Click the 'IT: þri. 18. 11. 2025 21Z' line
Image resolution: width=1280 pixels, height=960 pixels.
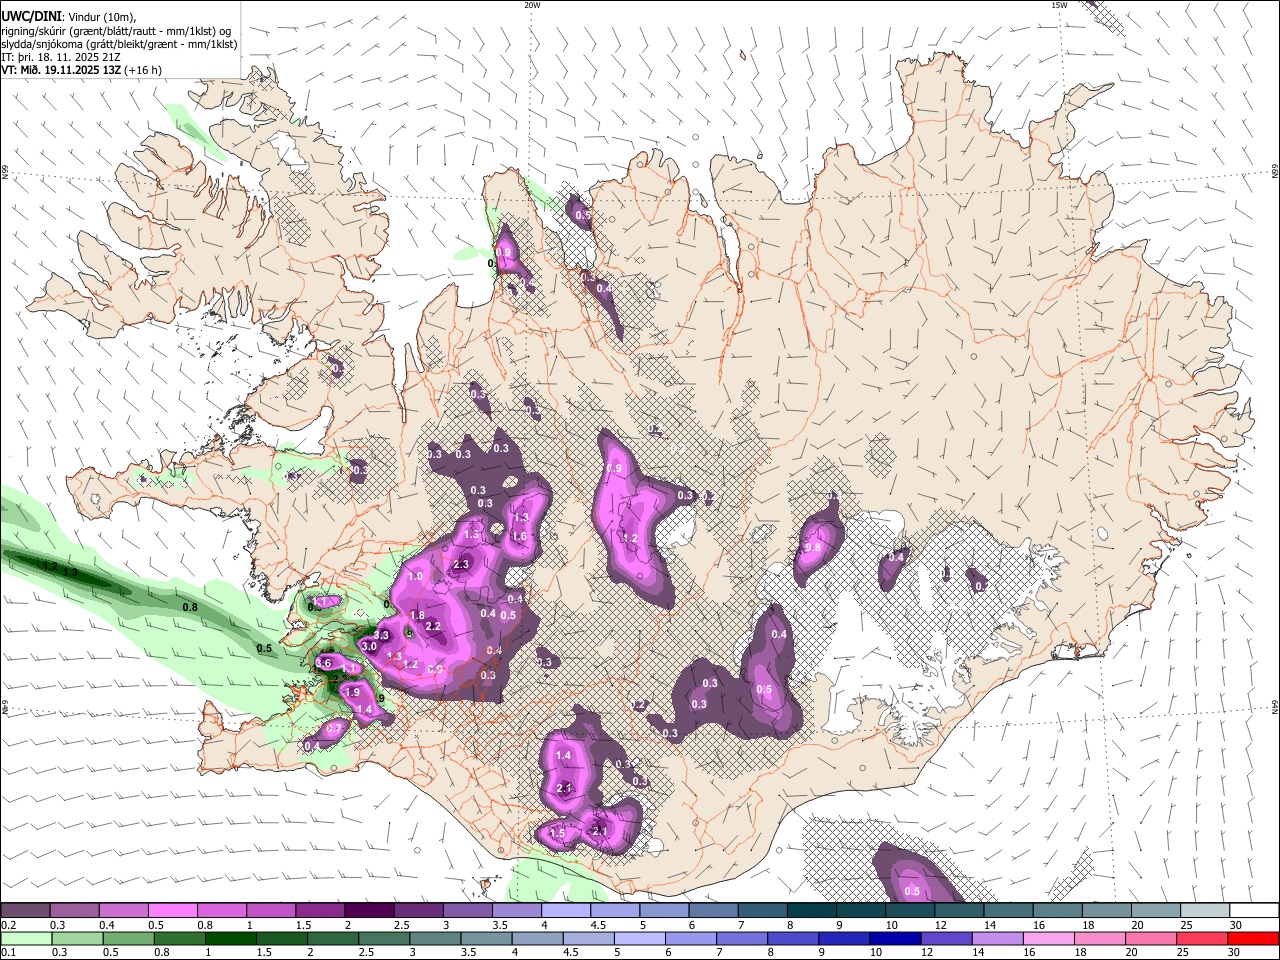pyautogui.click(x=61, y=57)
